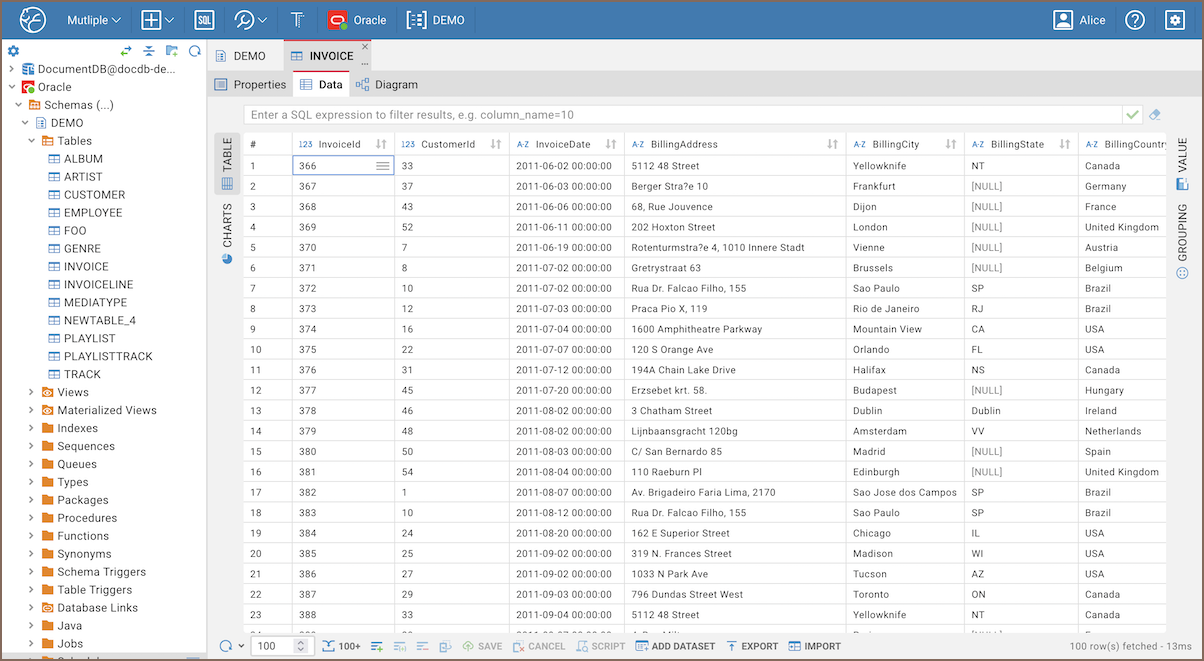Open the SQL editor icon
Screen dimensions: 1204x661
(x=204, y=20)
